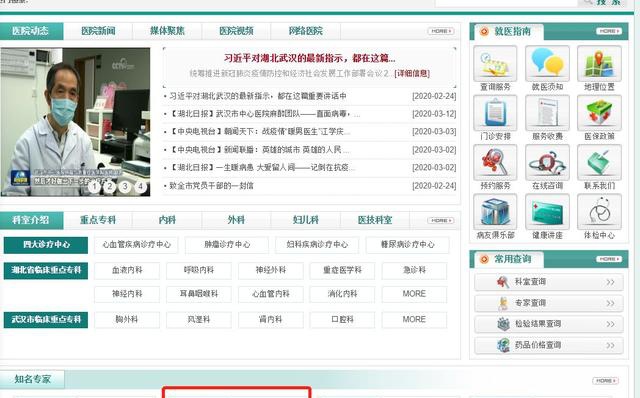Viewport: 640px width, 398px height.
Task: Switch to slide 4 of the news carousel
Action: [140, 187]
